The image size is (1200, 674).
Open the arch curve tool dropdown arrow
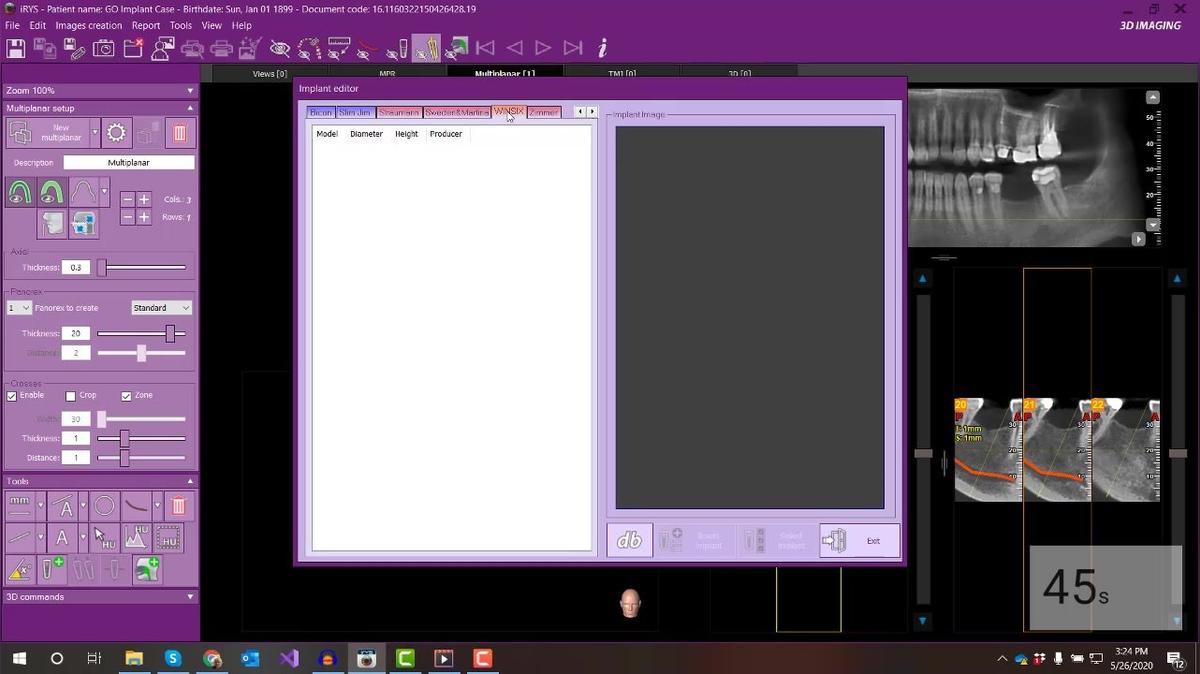coord(104,192)
